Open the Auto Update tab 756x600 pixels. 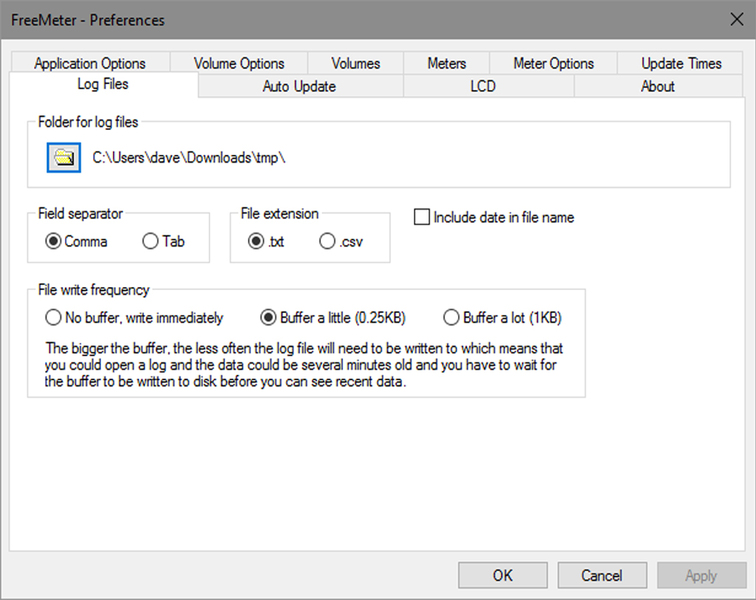300,86
